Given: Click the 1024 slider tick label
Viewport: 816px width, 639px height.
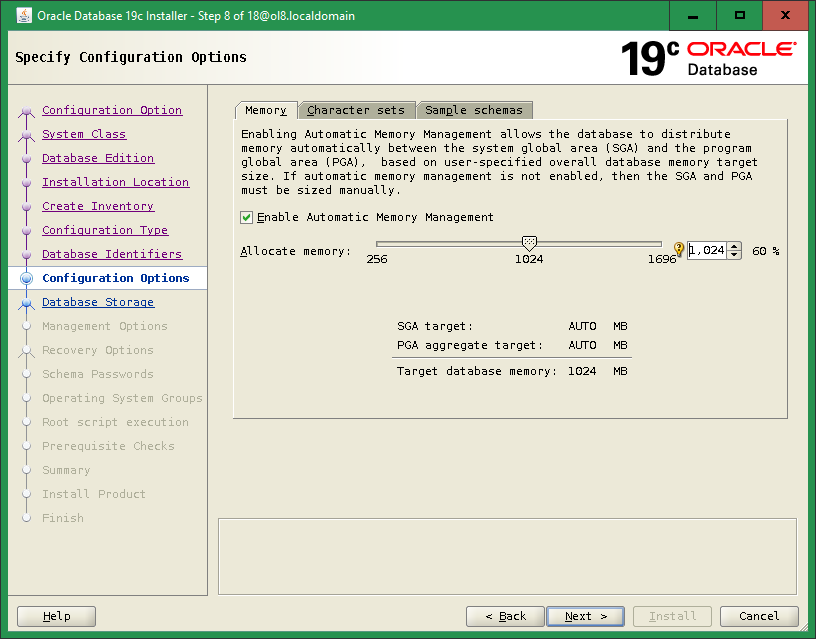Looking at the screenshot, I should (x=529, y=259).
